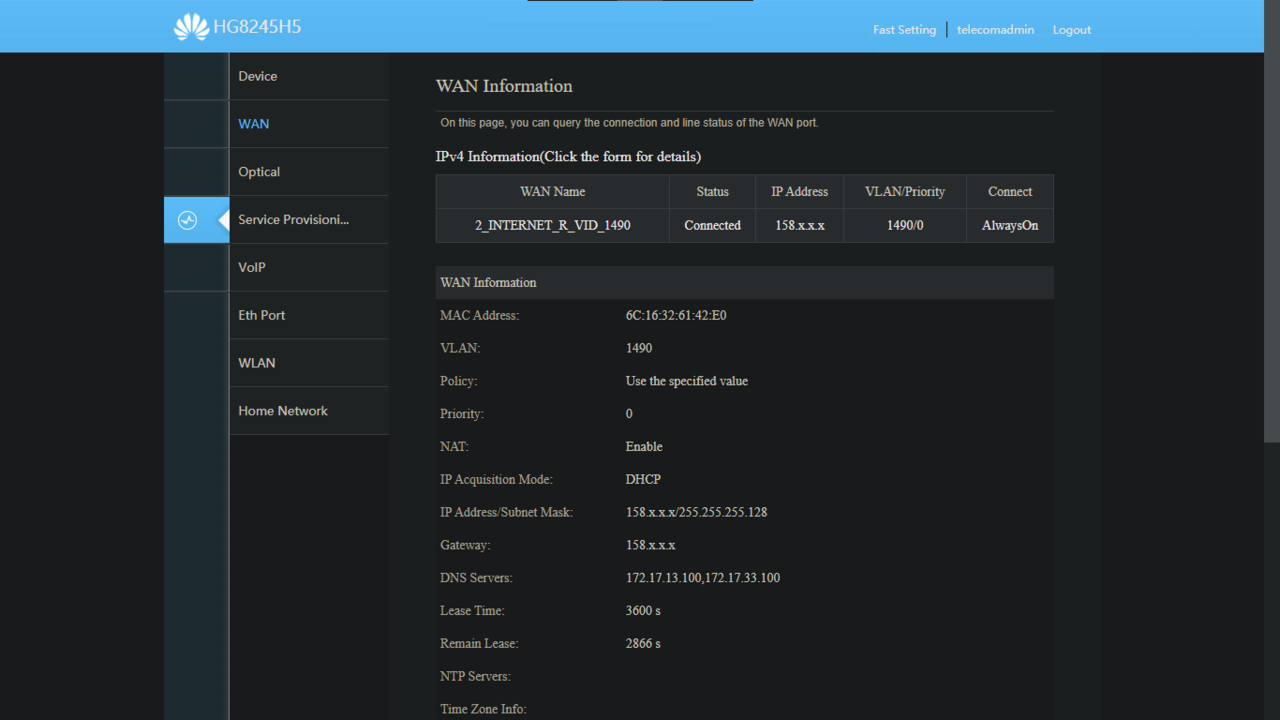Image resolution: width=1280 pixels, height=720 pixels.
Task: Log out using the Logout link
Action: pos(1071,30)
